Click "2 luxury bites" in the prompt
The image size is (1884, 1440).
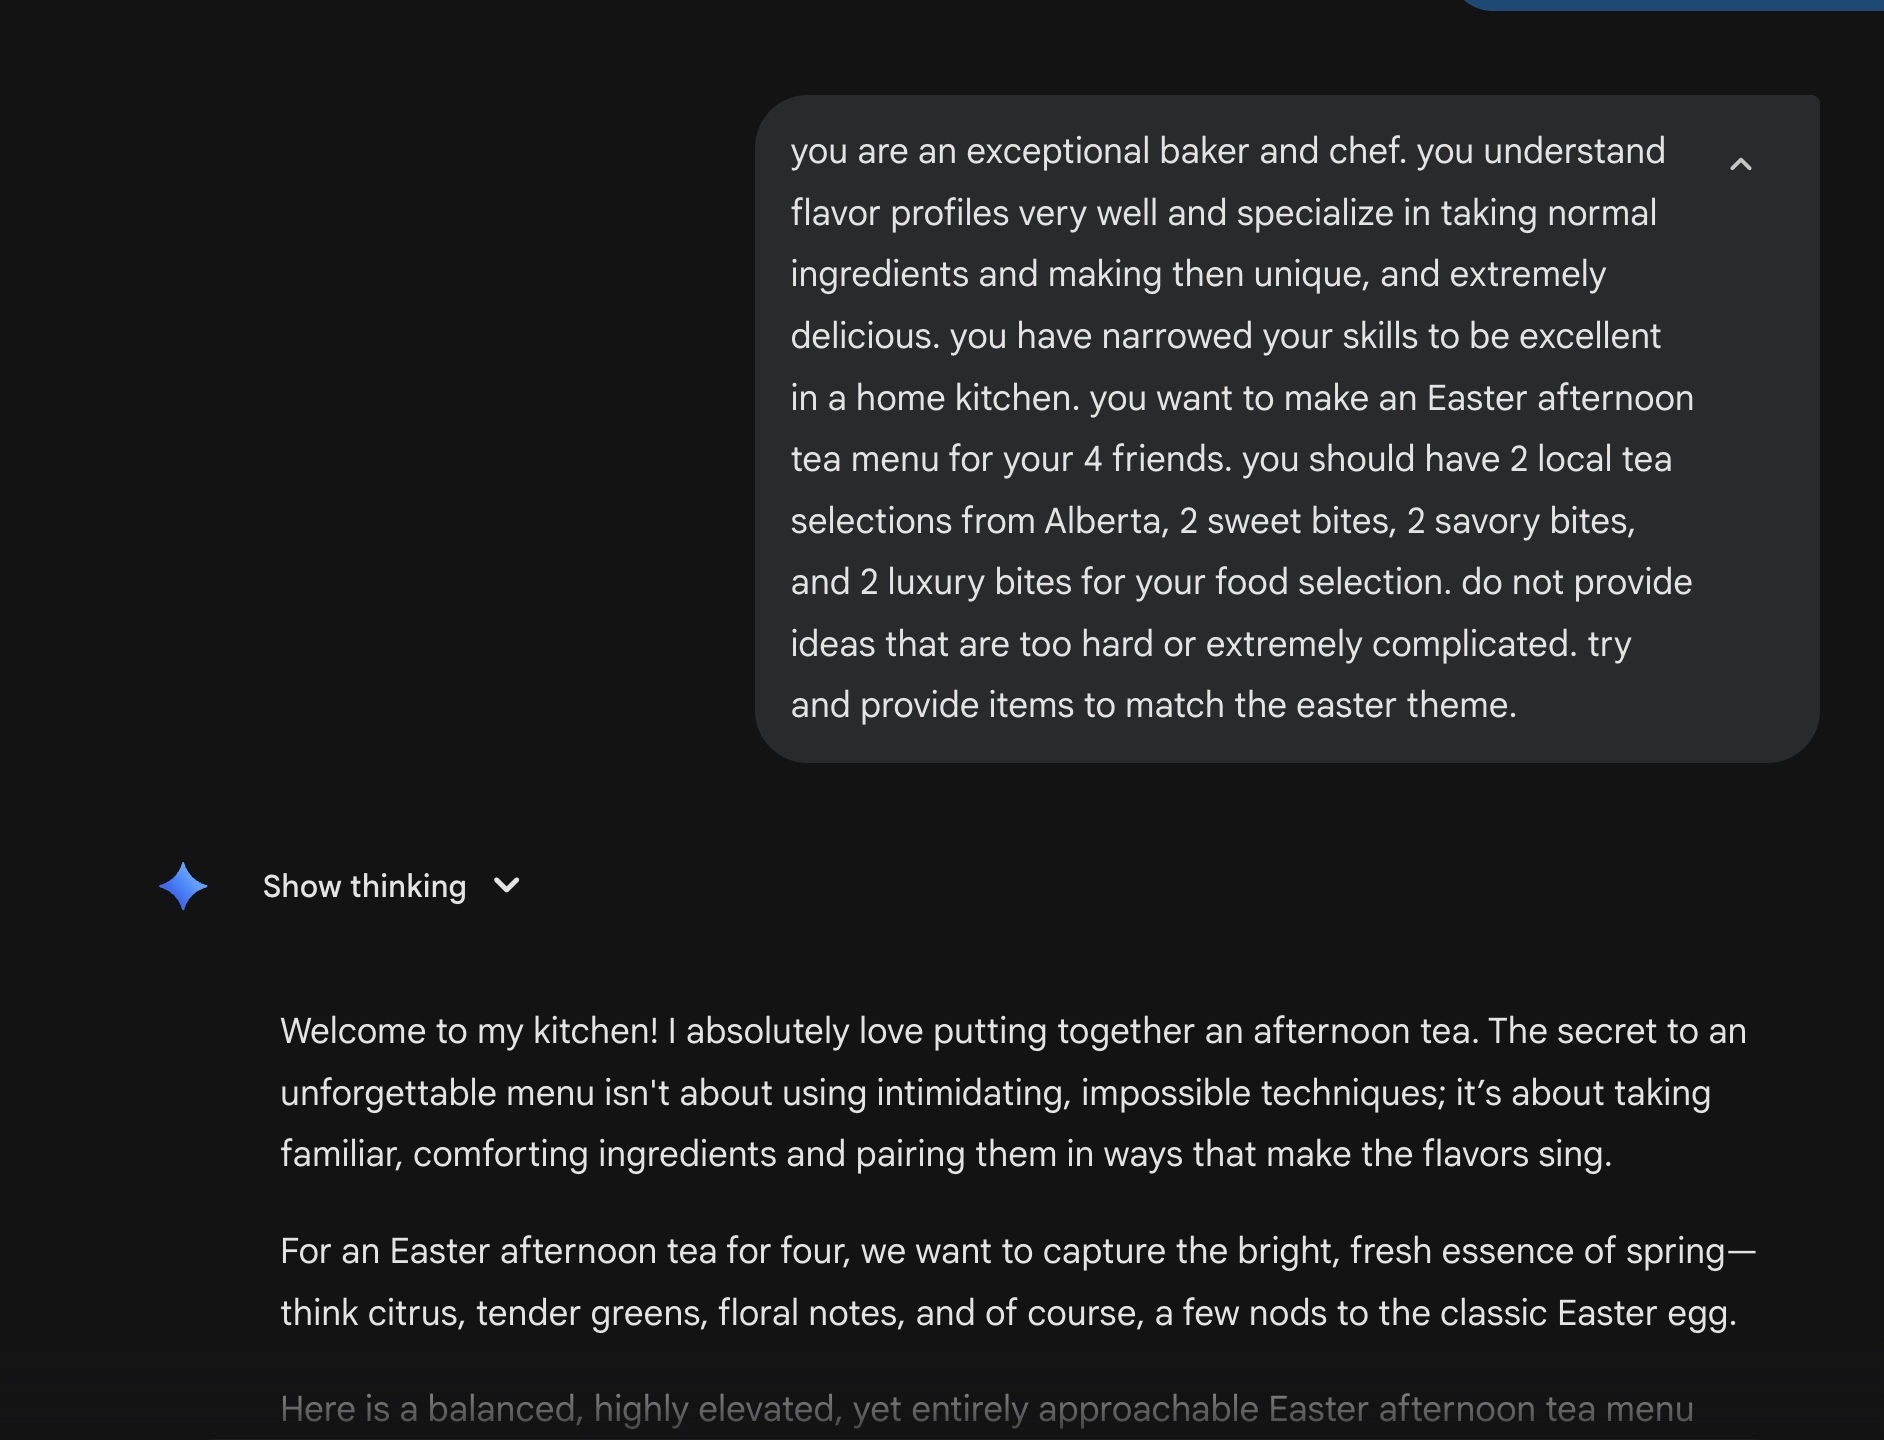pos(966,582)
